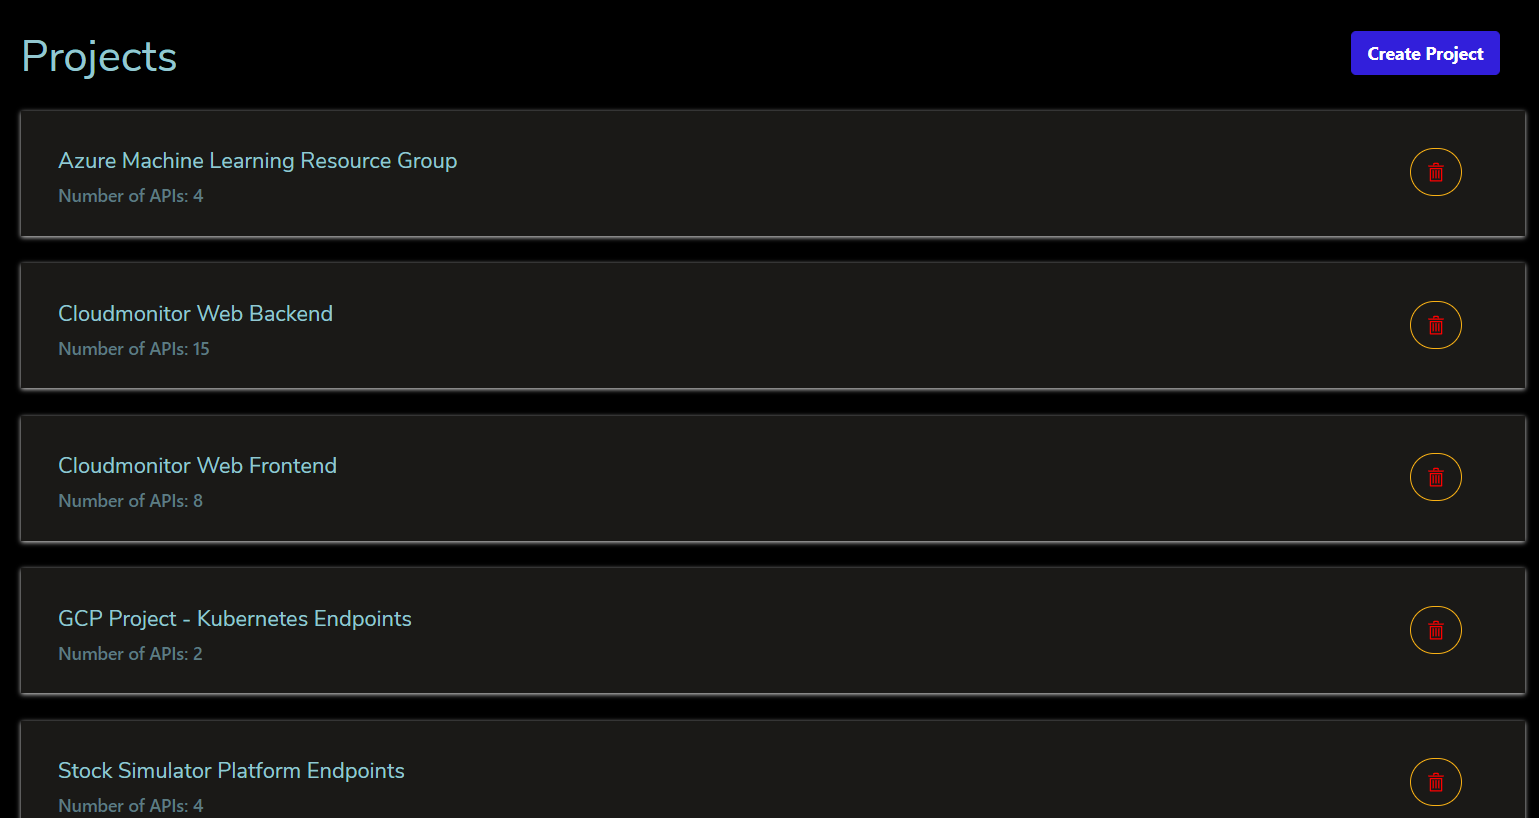This screenshot has height=818, width=1539.
Task: Click the 'Number of APIs: 15' text
Action: (x=134, y=349)
